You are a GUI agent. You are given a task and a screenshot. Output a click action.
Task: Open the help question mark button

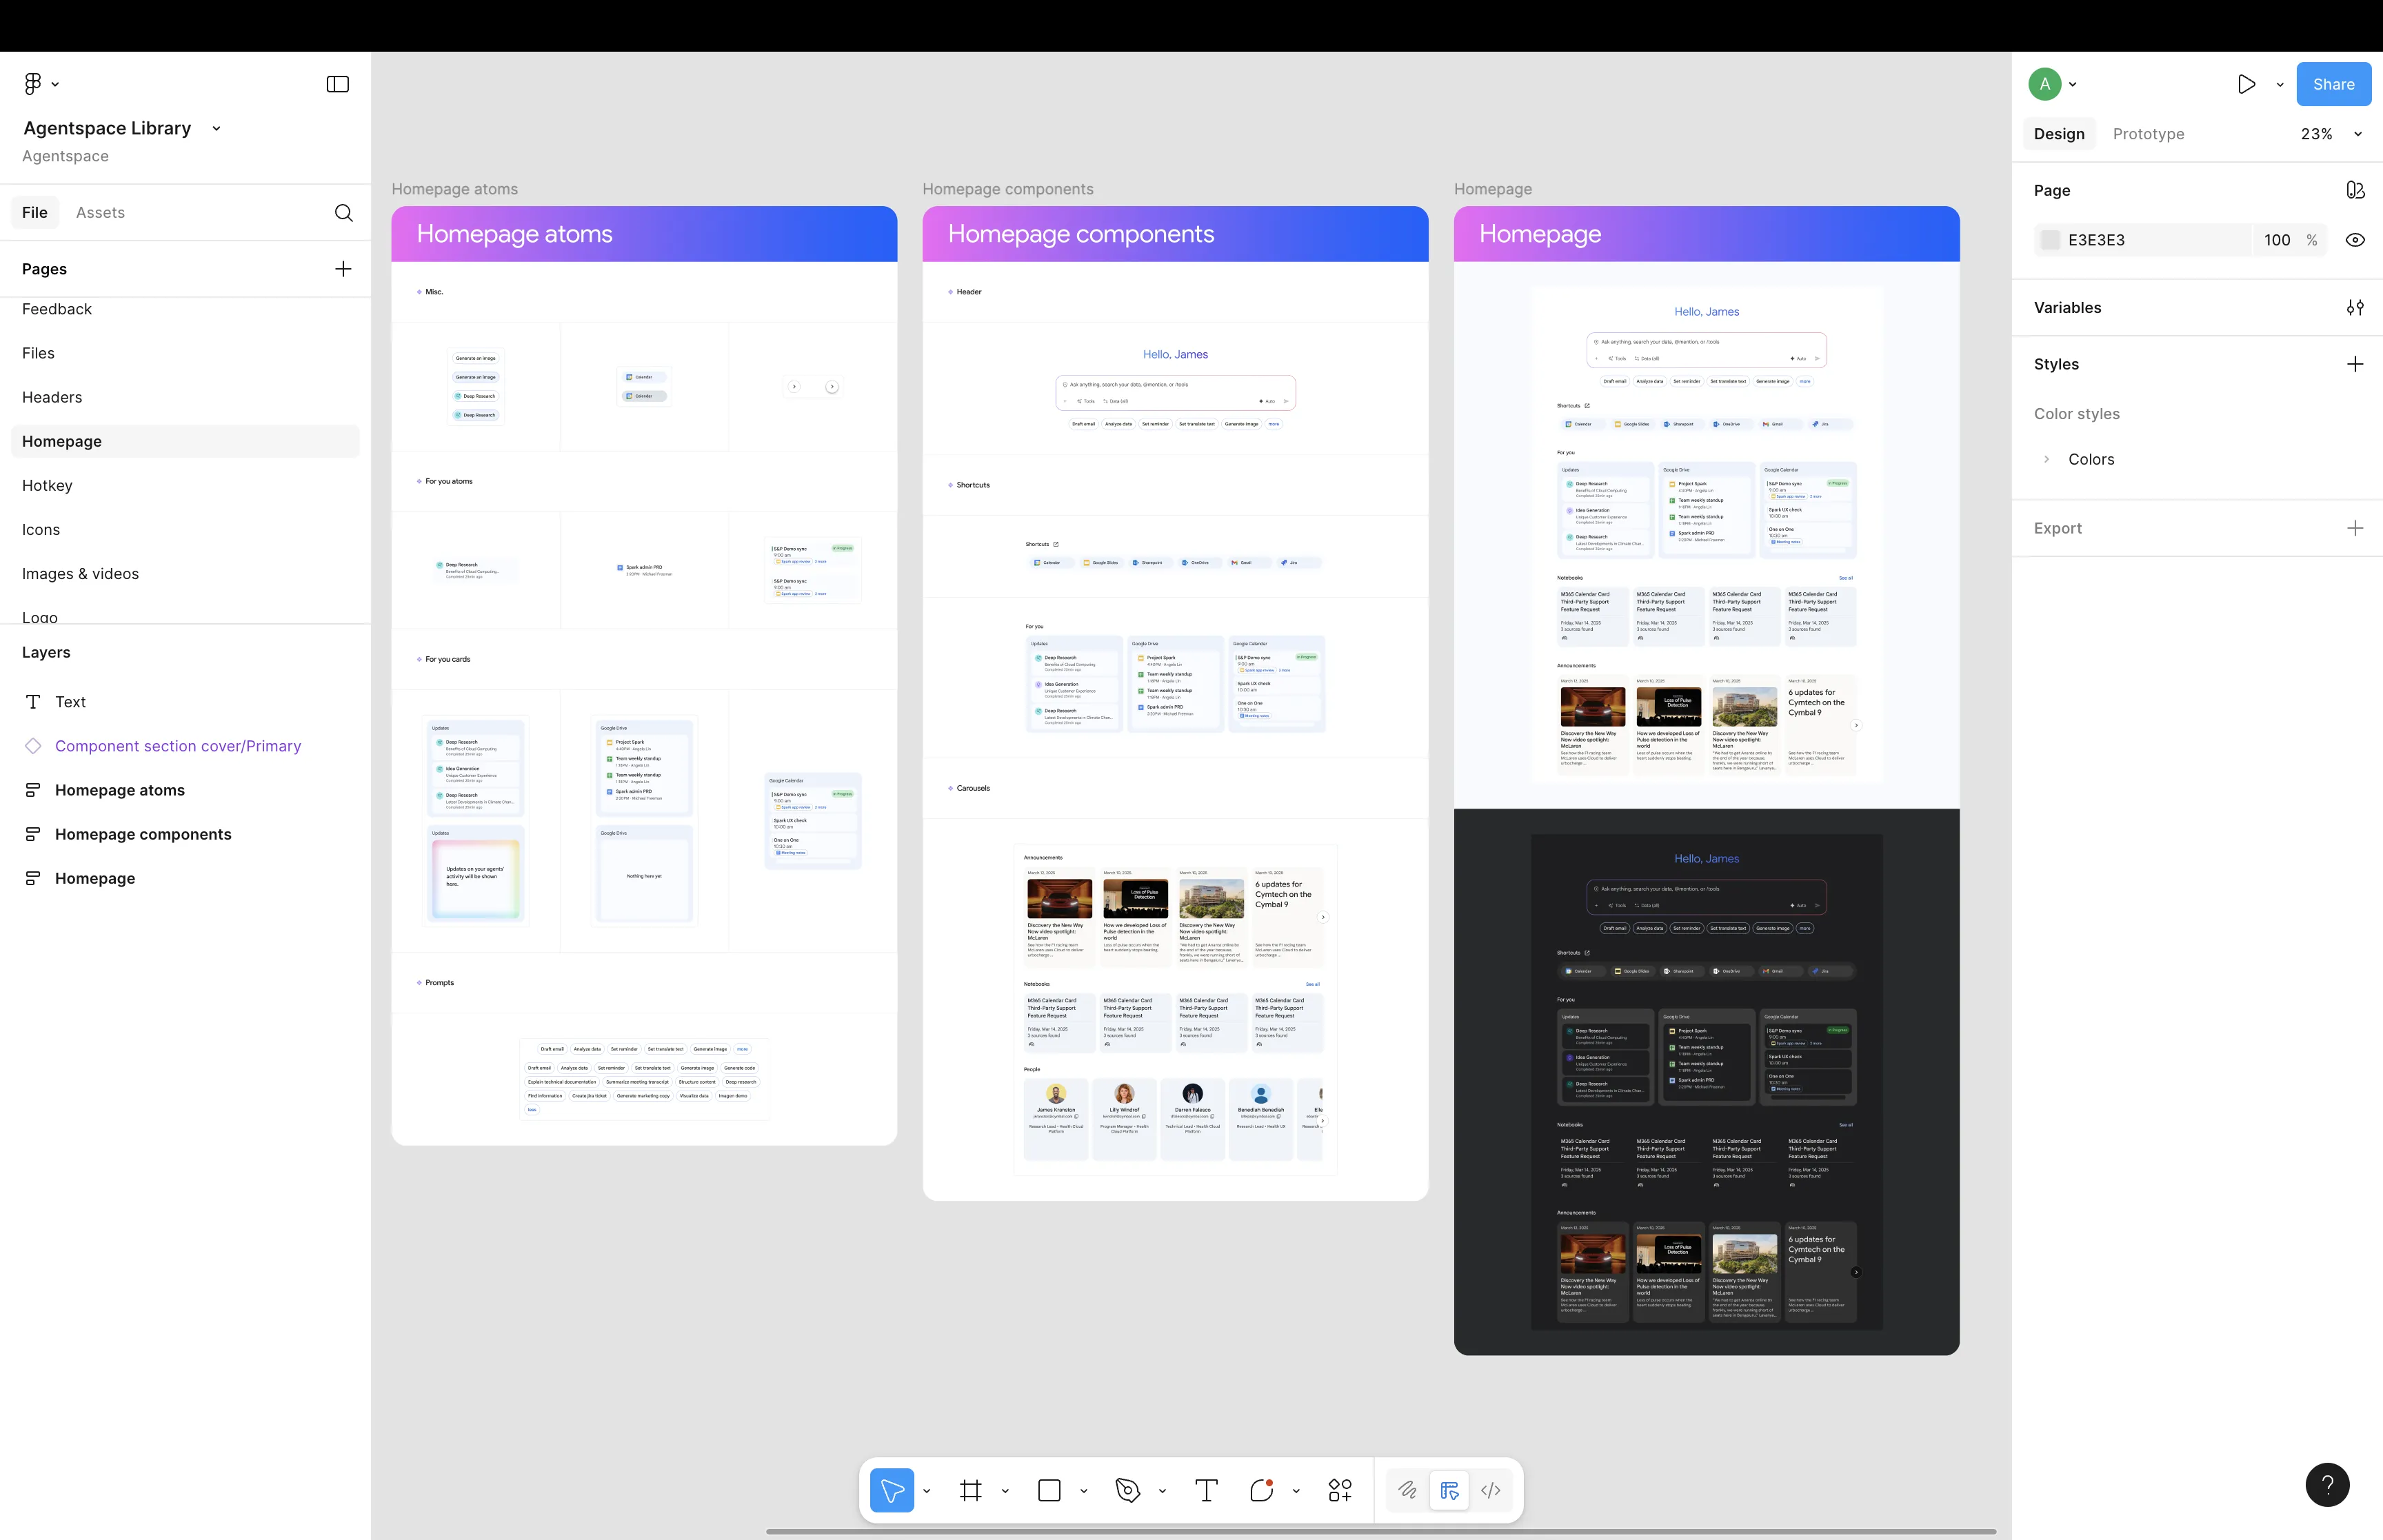(2326, 1484)
